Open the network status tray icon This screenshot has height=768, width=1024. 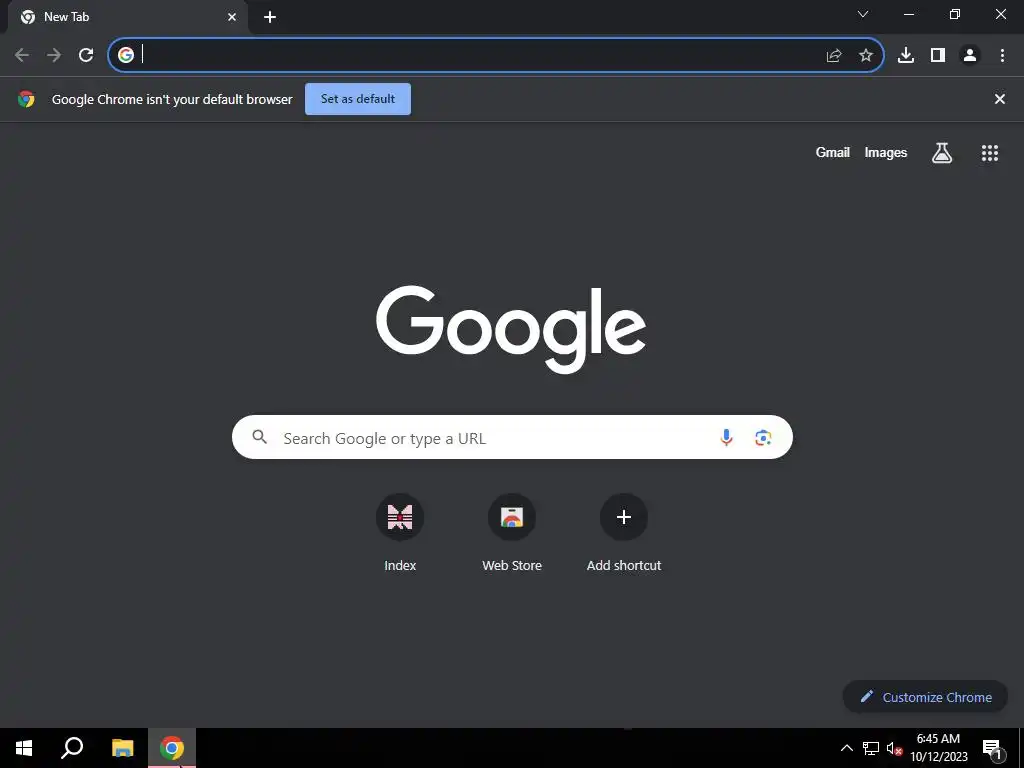(871, 748)
